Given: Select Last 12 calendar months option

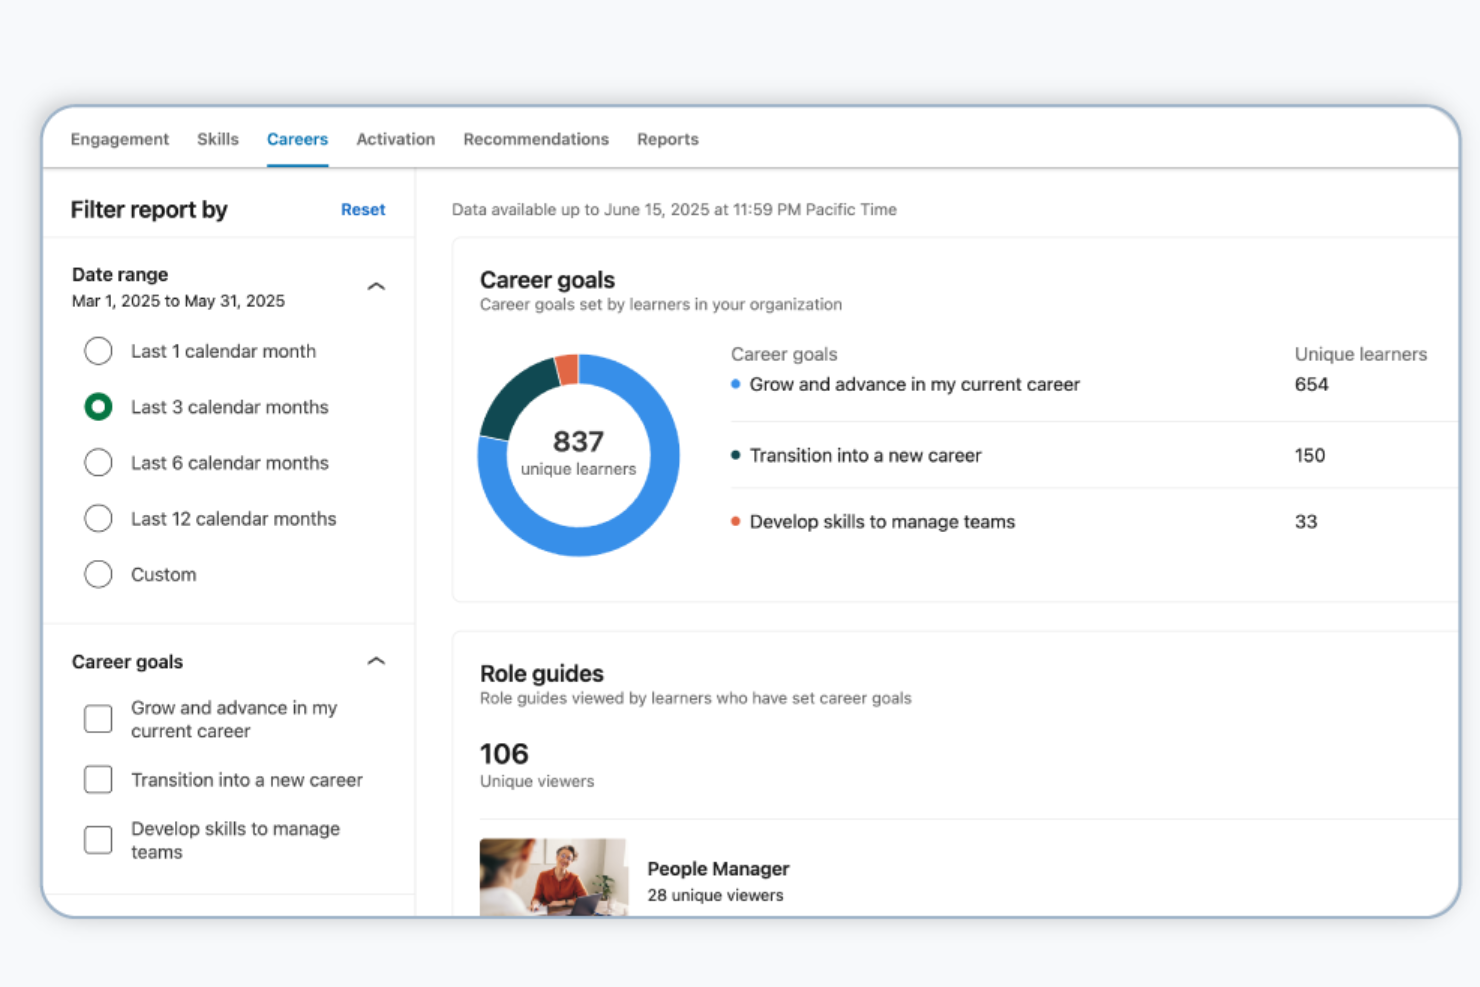Looking at the screenshot, I should 98,518.
